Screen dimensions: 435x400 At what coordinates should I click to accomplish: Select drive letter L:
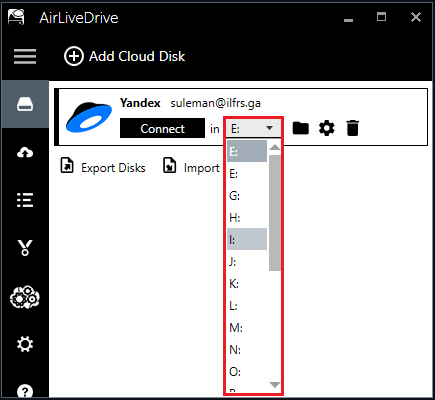pos(247,305)
